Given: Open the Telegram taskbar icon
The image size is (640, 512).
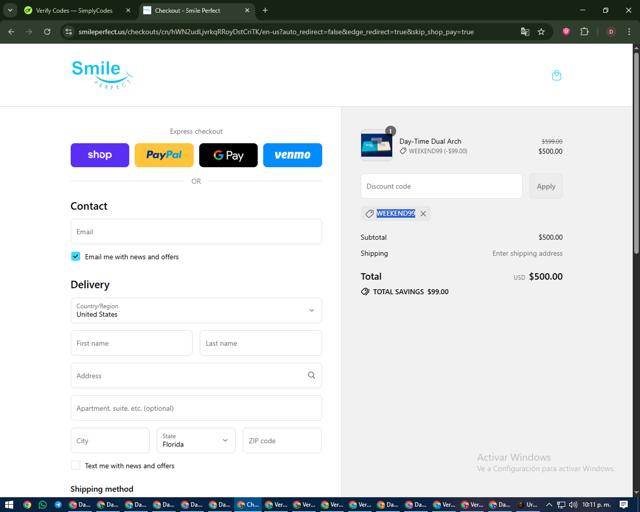Looking at the screenshot, I should [x=58, y=505].
